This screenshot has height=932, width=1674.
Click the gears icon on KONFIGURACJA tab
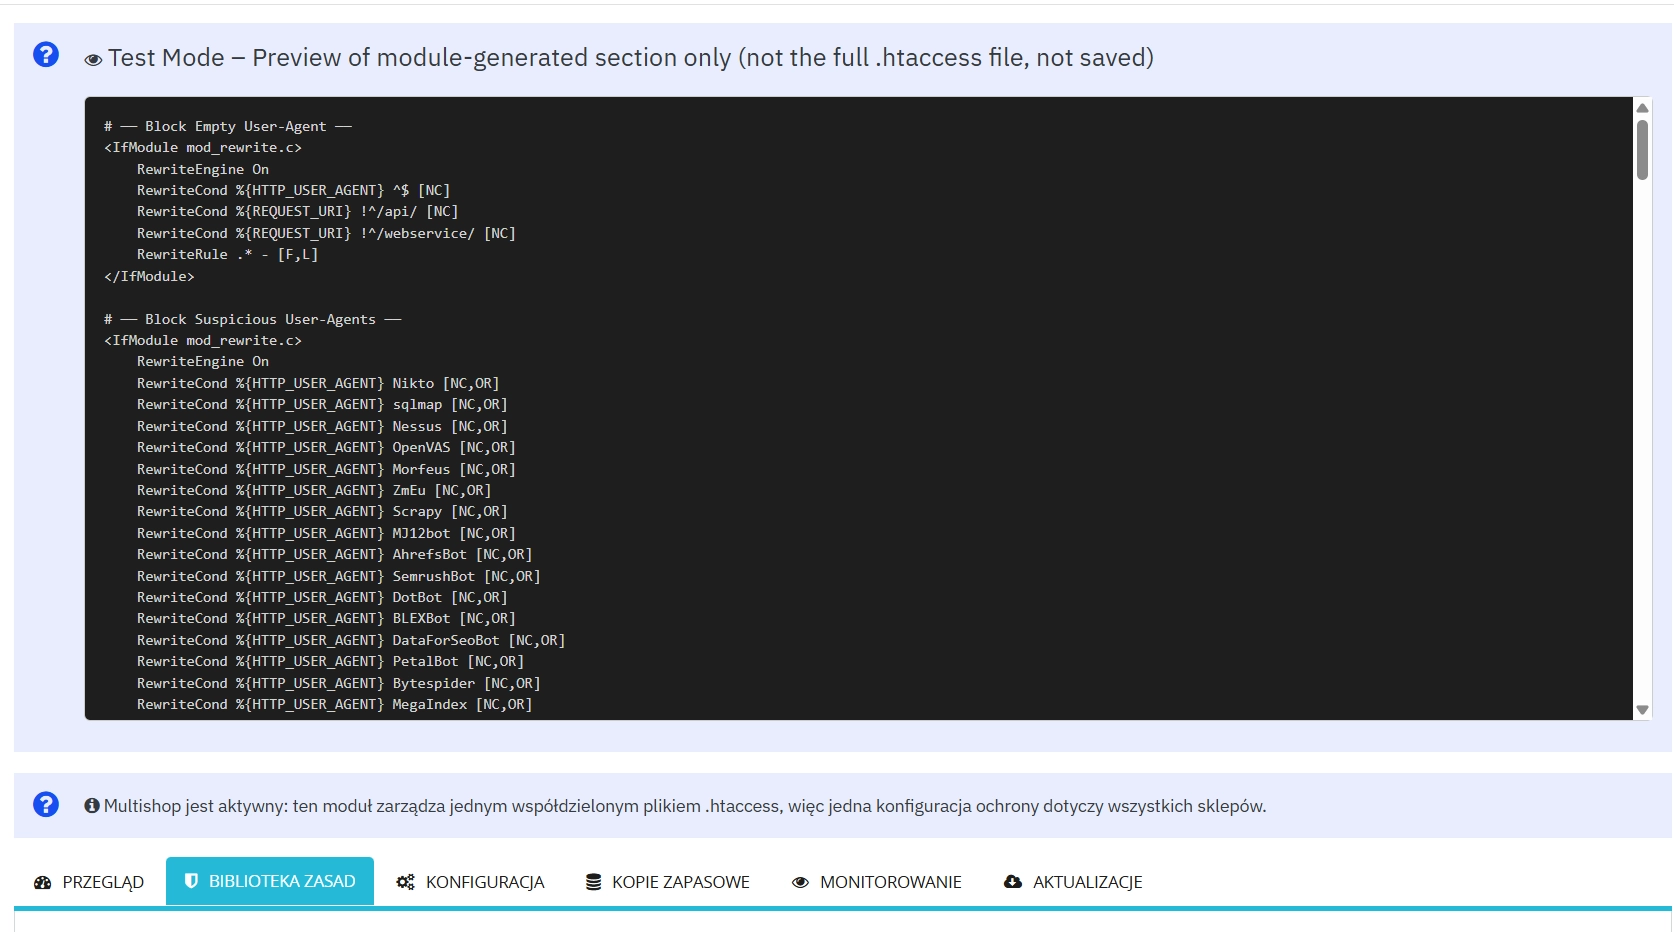click(x=404, y=881)
